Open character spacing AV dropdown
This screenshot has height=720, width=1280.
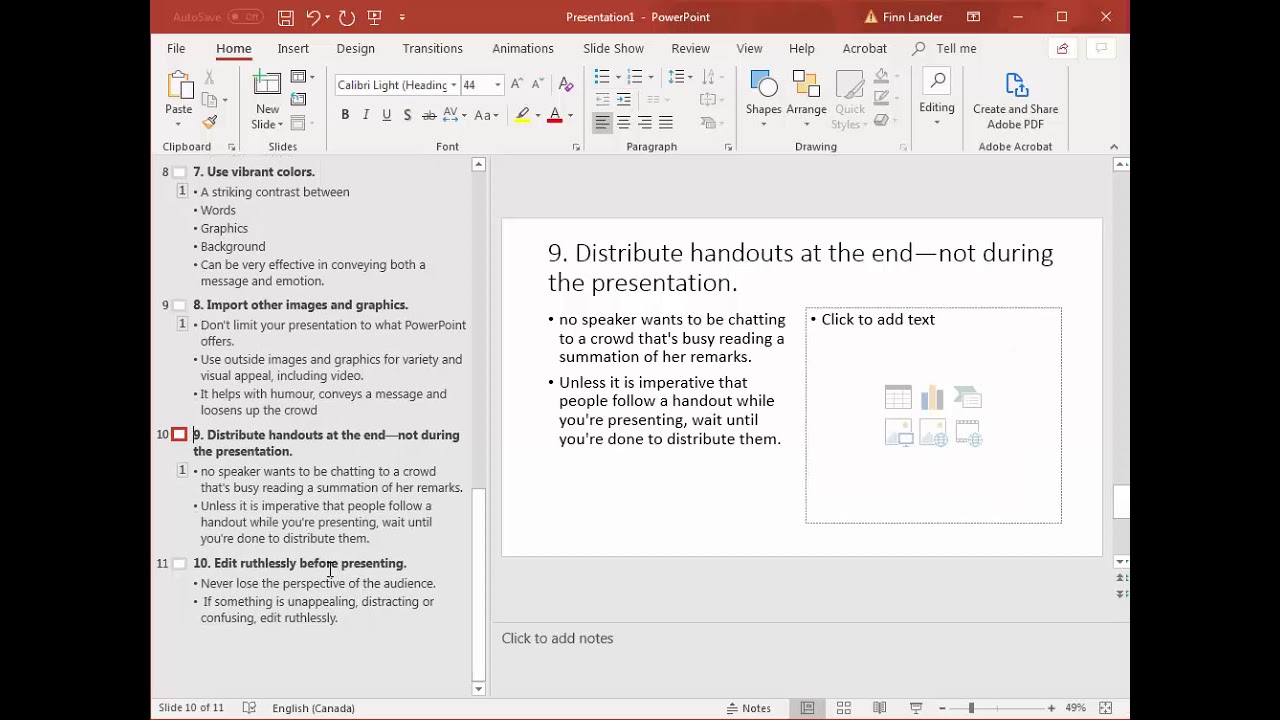(x=454, y=115)
